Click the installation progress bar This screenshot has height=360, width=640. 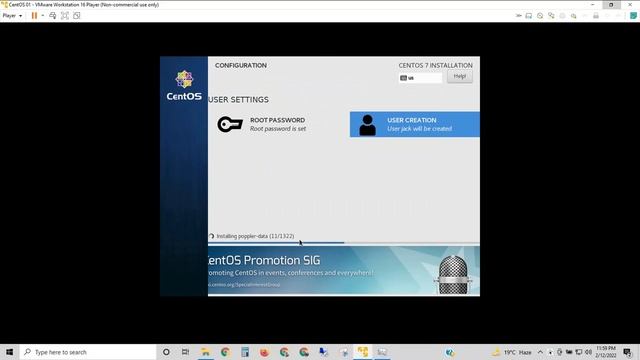344,242
